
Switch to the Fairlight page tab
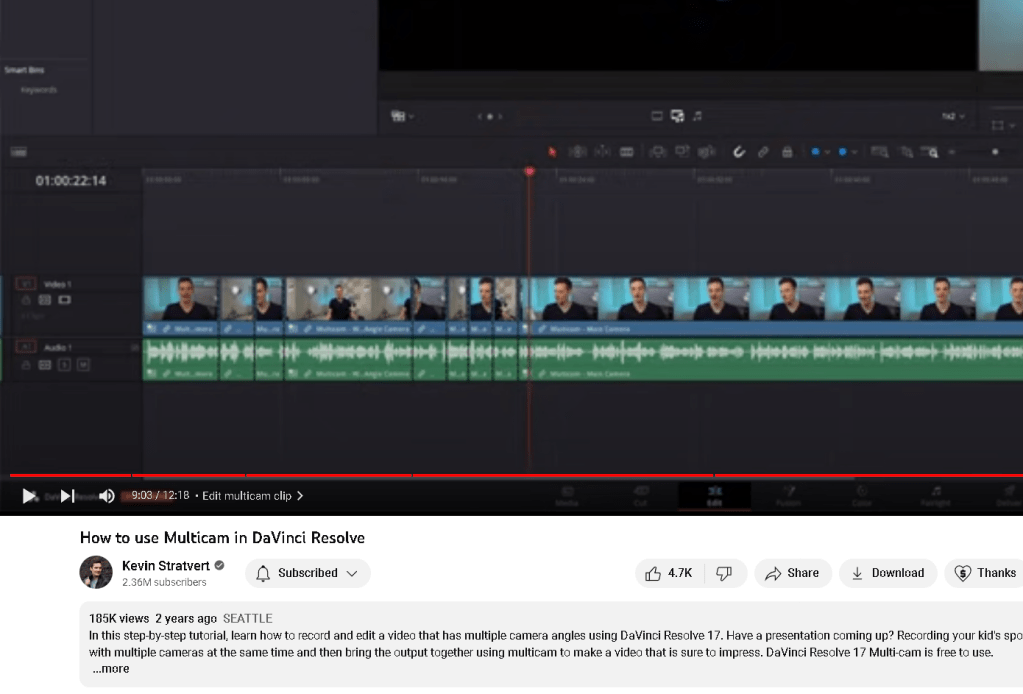[936, 496]
